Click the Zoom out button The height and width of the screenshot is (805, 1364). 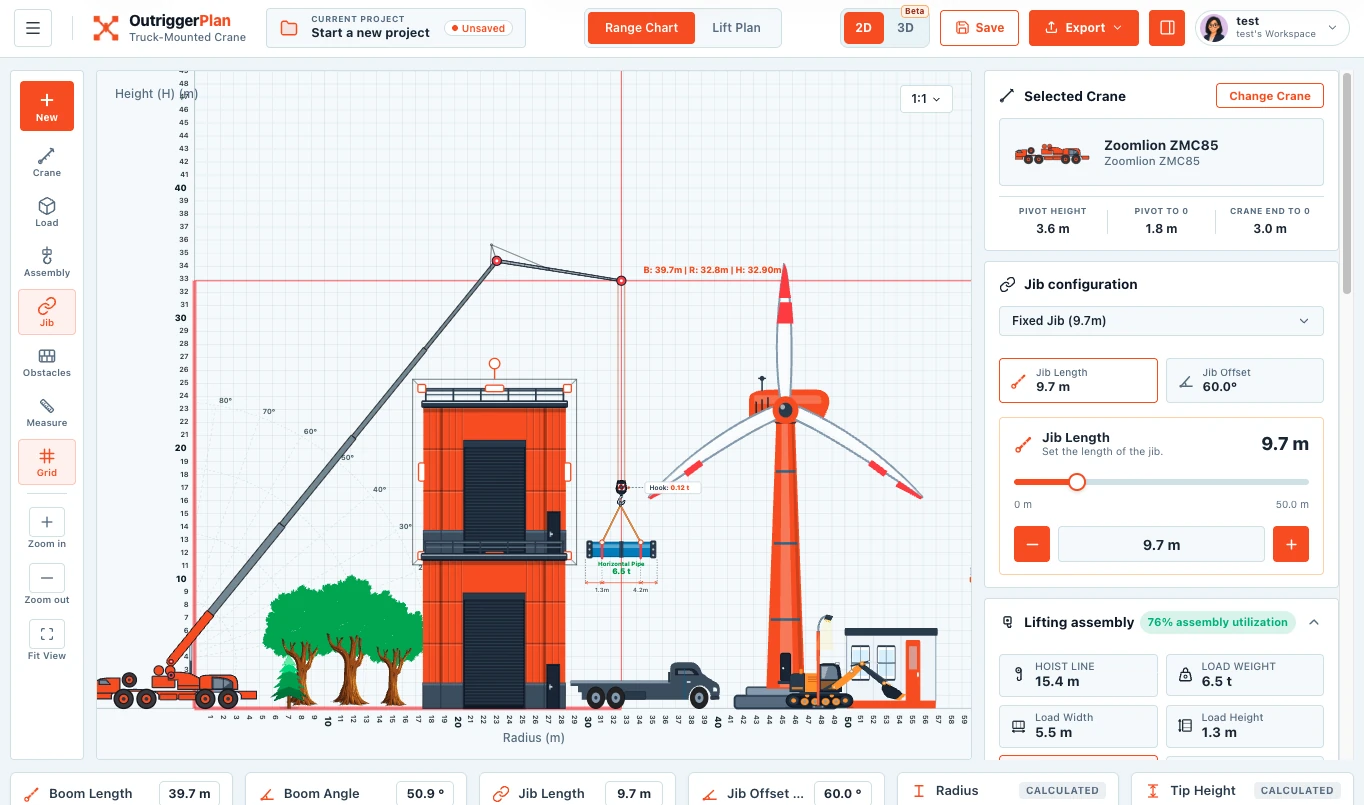click(47, 578)
